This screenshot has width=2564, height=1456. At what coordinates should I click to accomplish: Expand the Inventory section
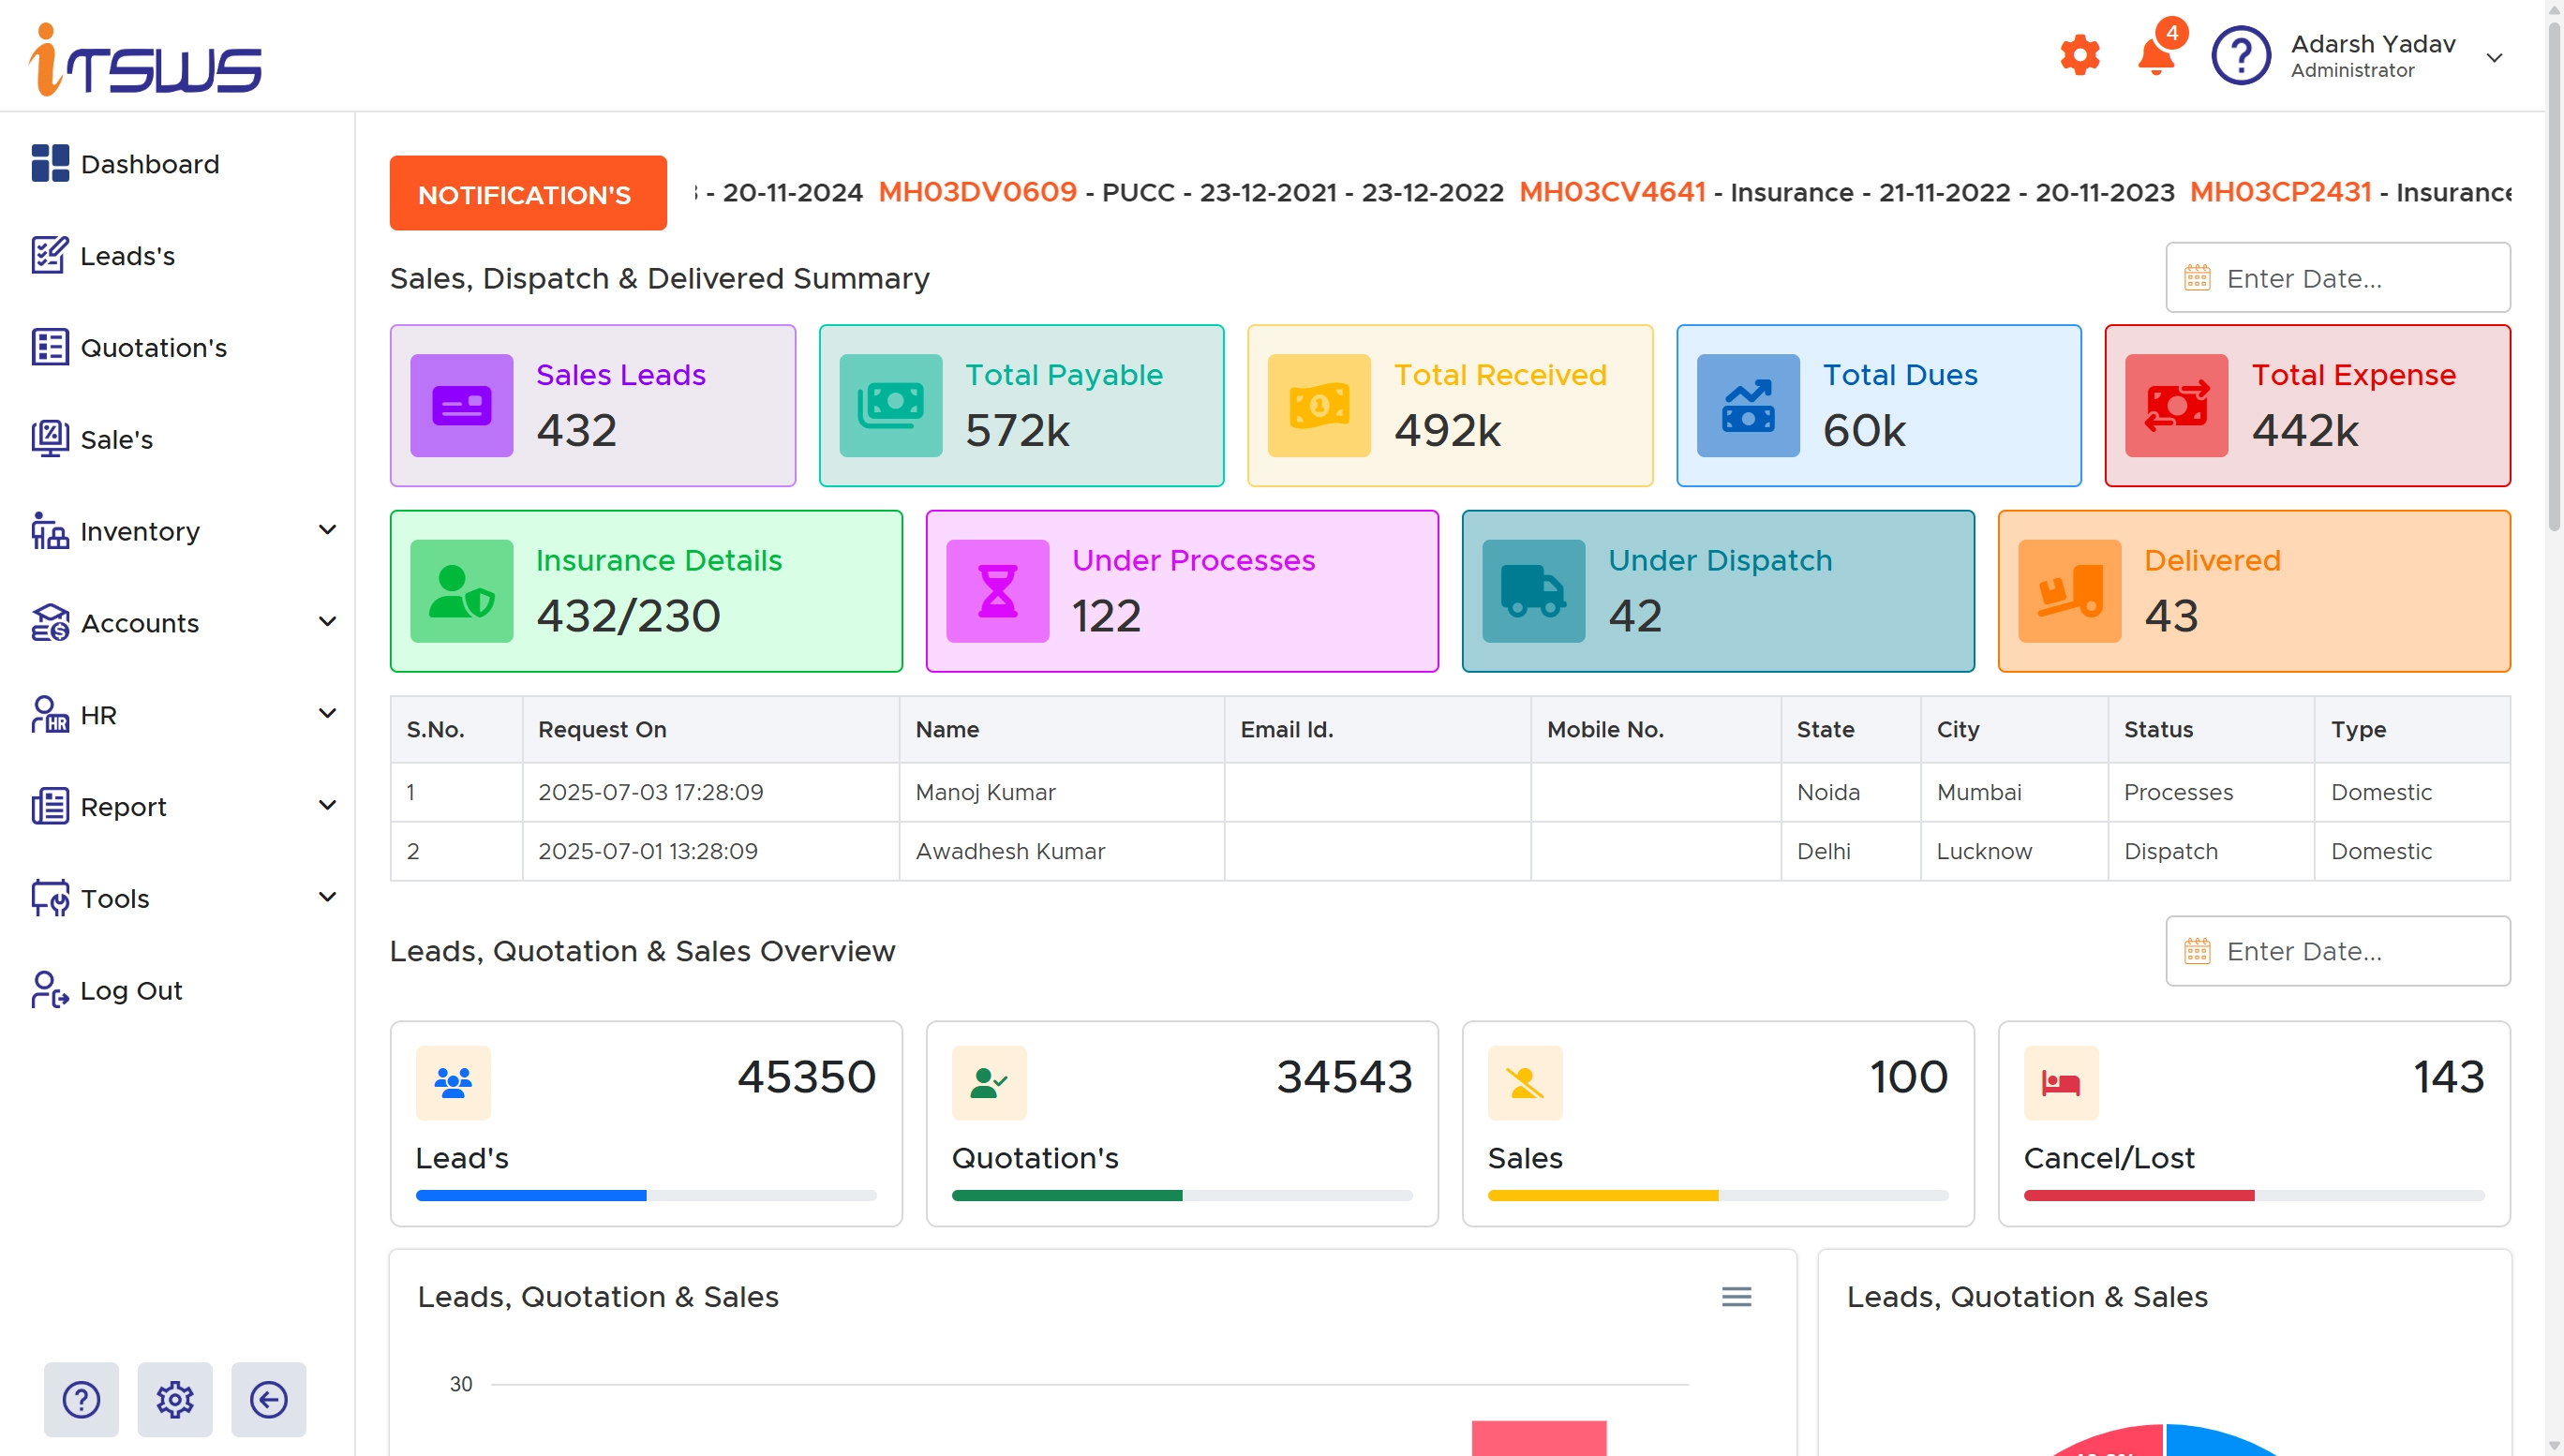(x=327, y=529)
